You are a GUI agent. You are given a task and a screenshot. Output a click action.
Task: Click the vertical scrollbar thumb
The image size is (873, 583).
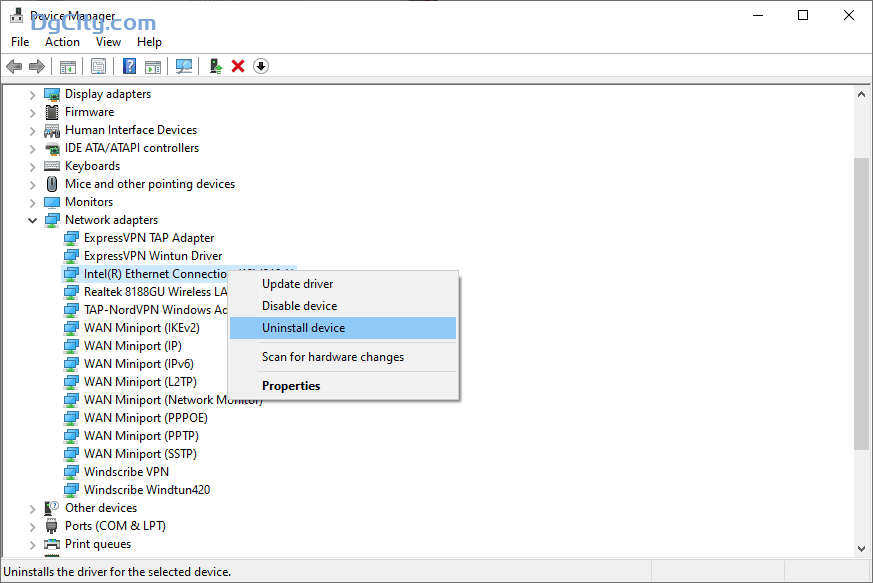coord(861,303)
